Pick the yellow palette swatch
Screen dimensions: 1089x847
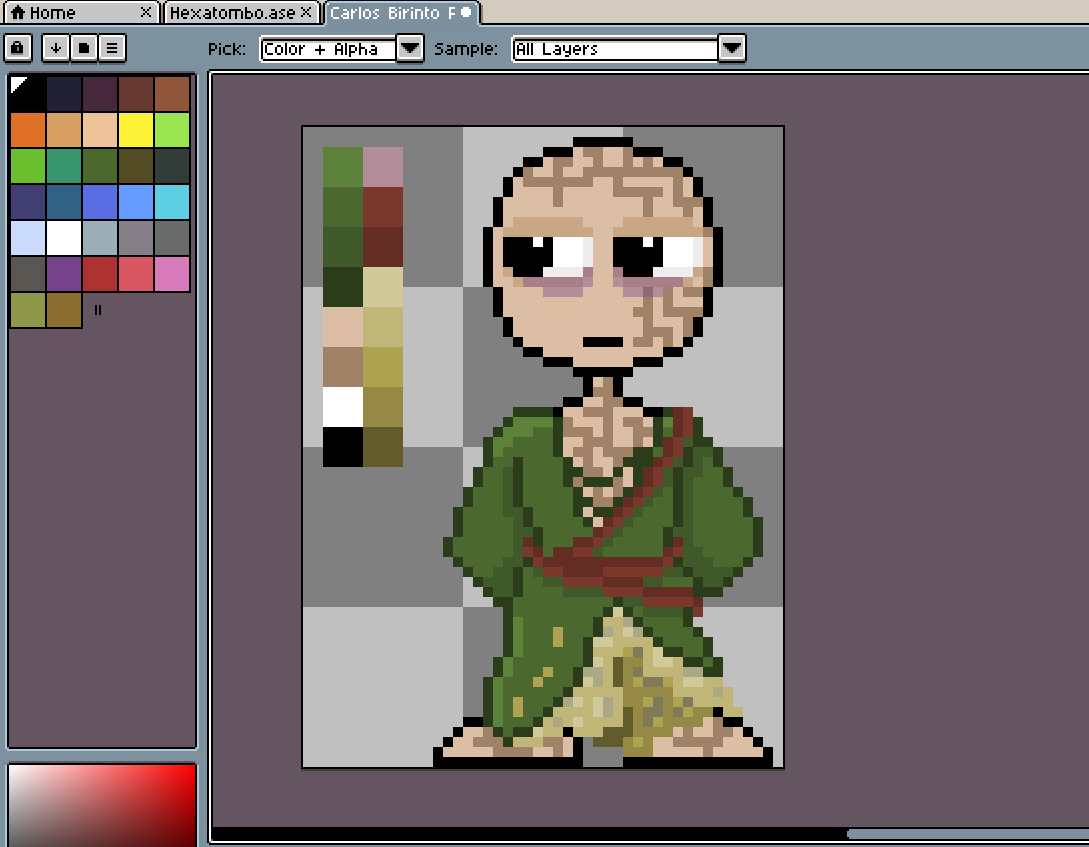[136, 130]
